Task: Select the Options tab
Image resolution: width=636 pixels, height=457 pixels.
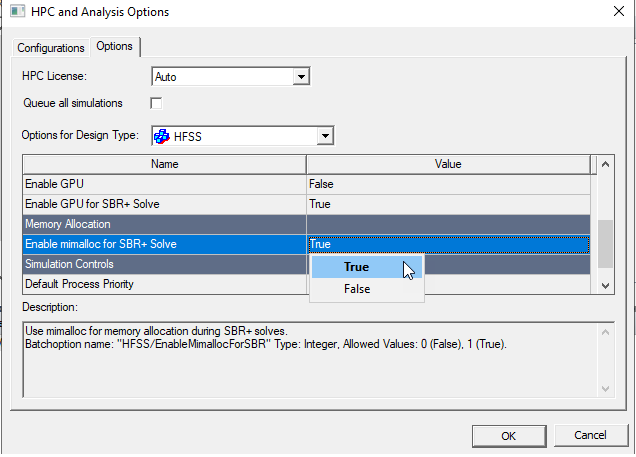Action: coord(114,47)
